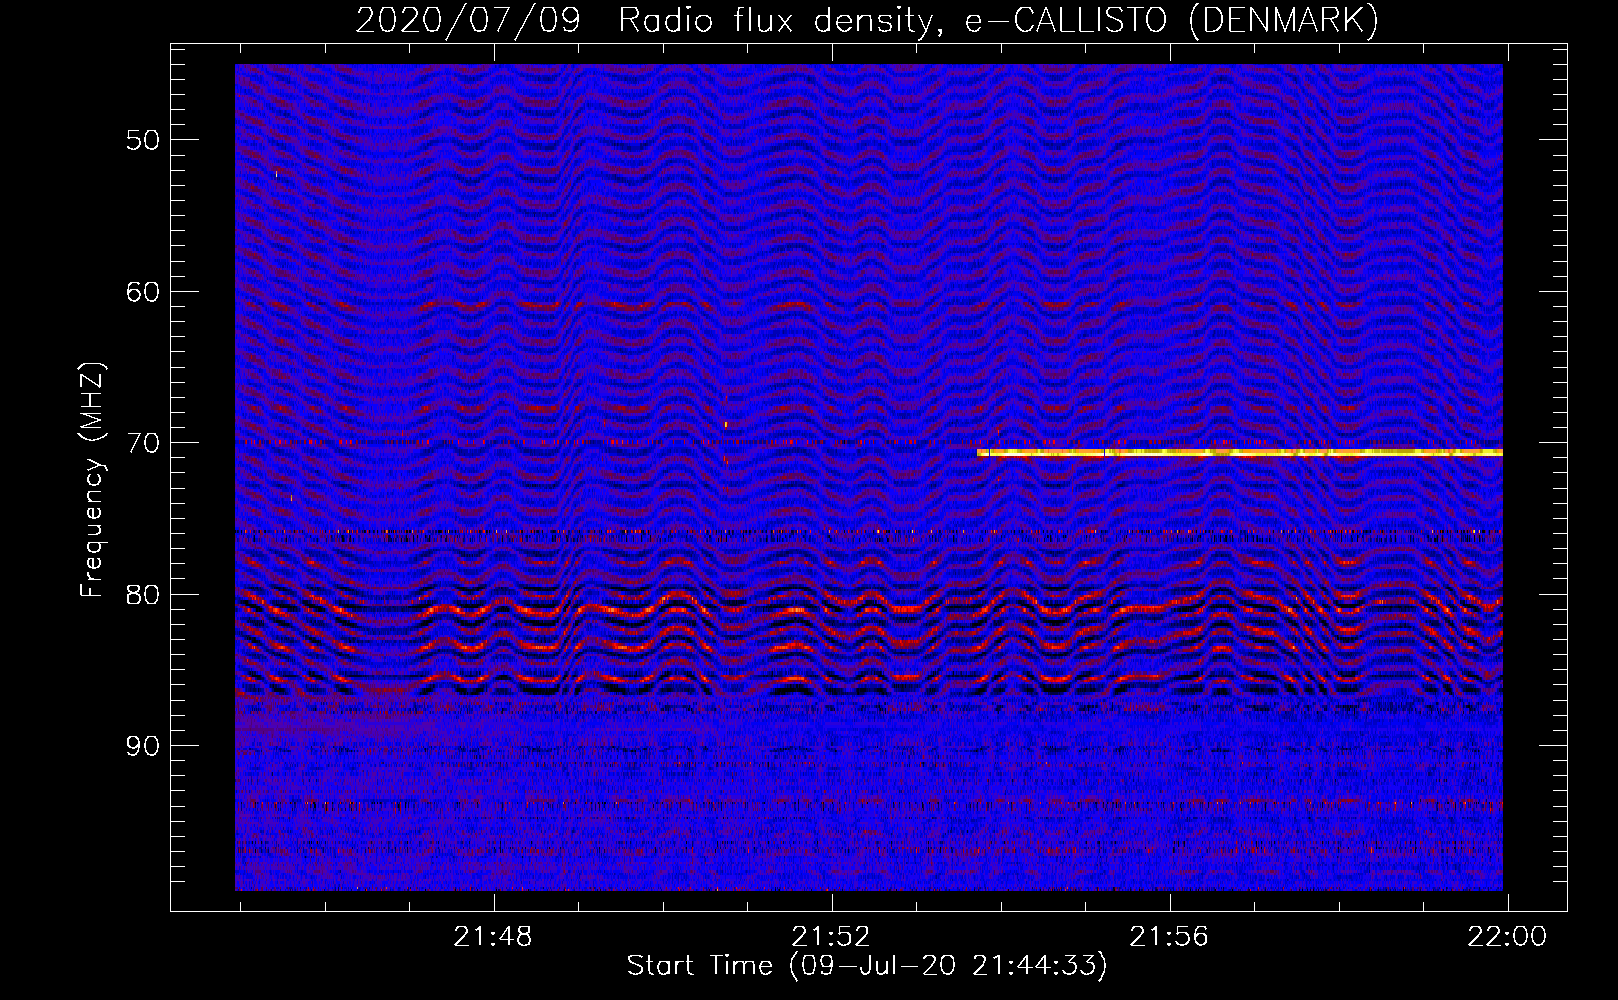
Task: Click the 90 frequency tick label
Action: point(143,746)
